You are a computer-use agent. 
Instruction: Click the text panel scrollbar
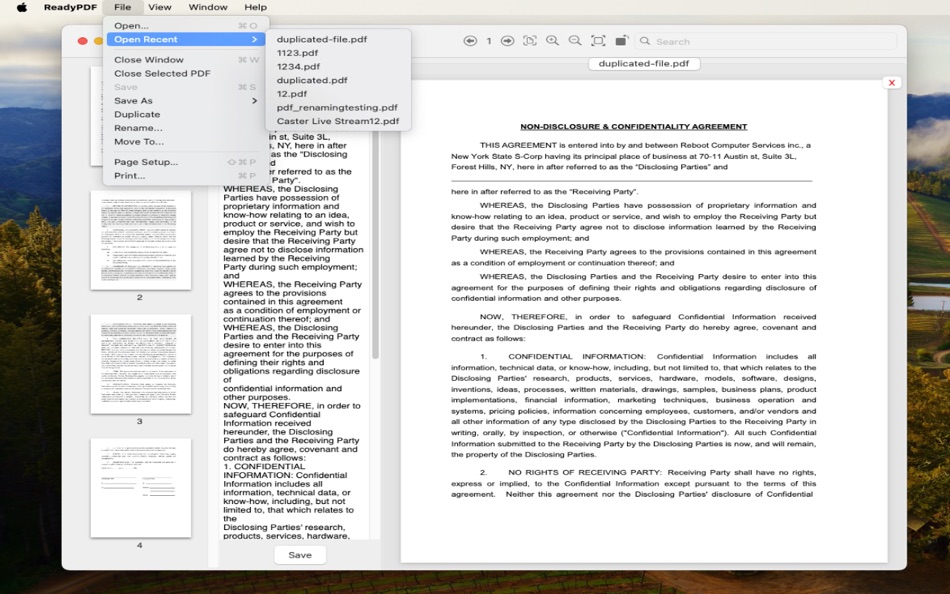pos(375,242)
